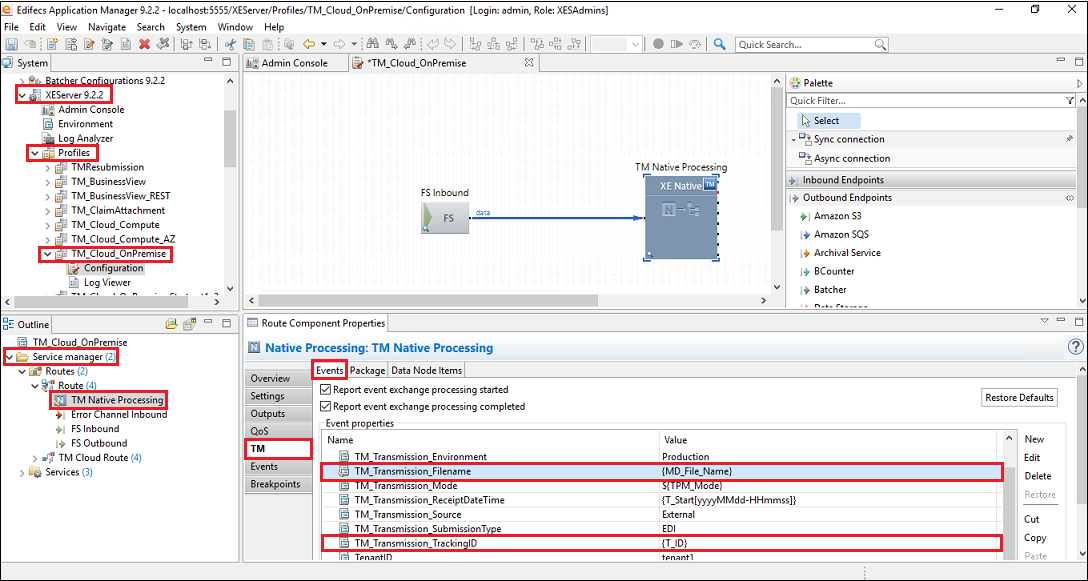The image size is (1088, 581).
Task: Click in the Quick Search field
Action: click(x=805, y=44)
